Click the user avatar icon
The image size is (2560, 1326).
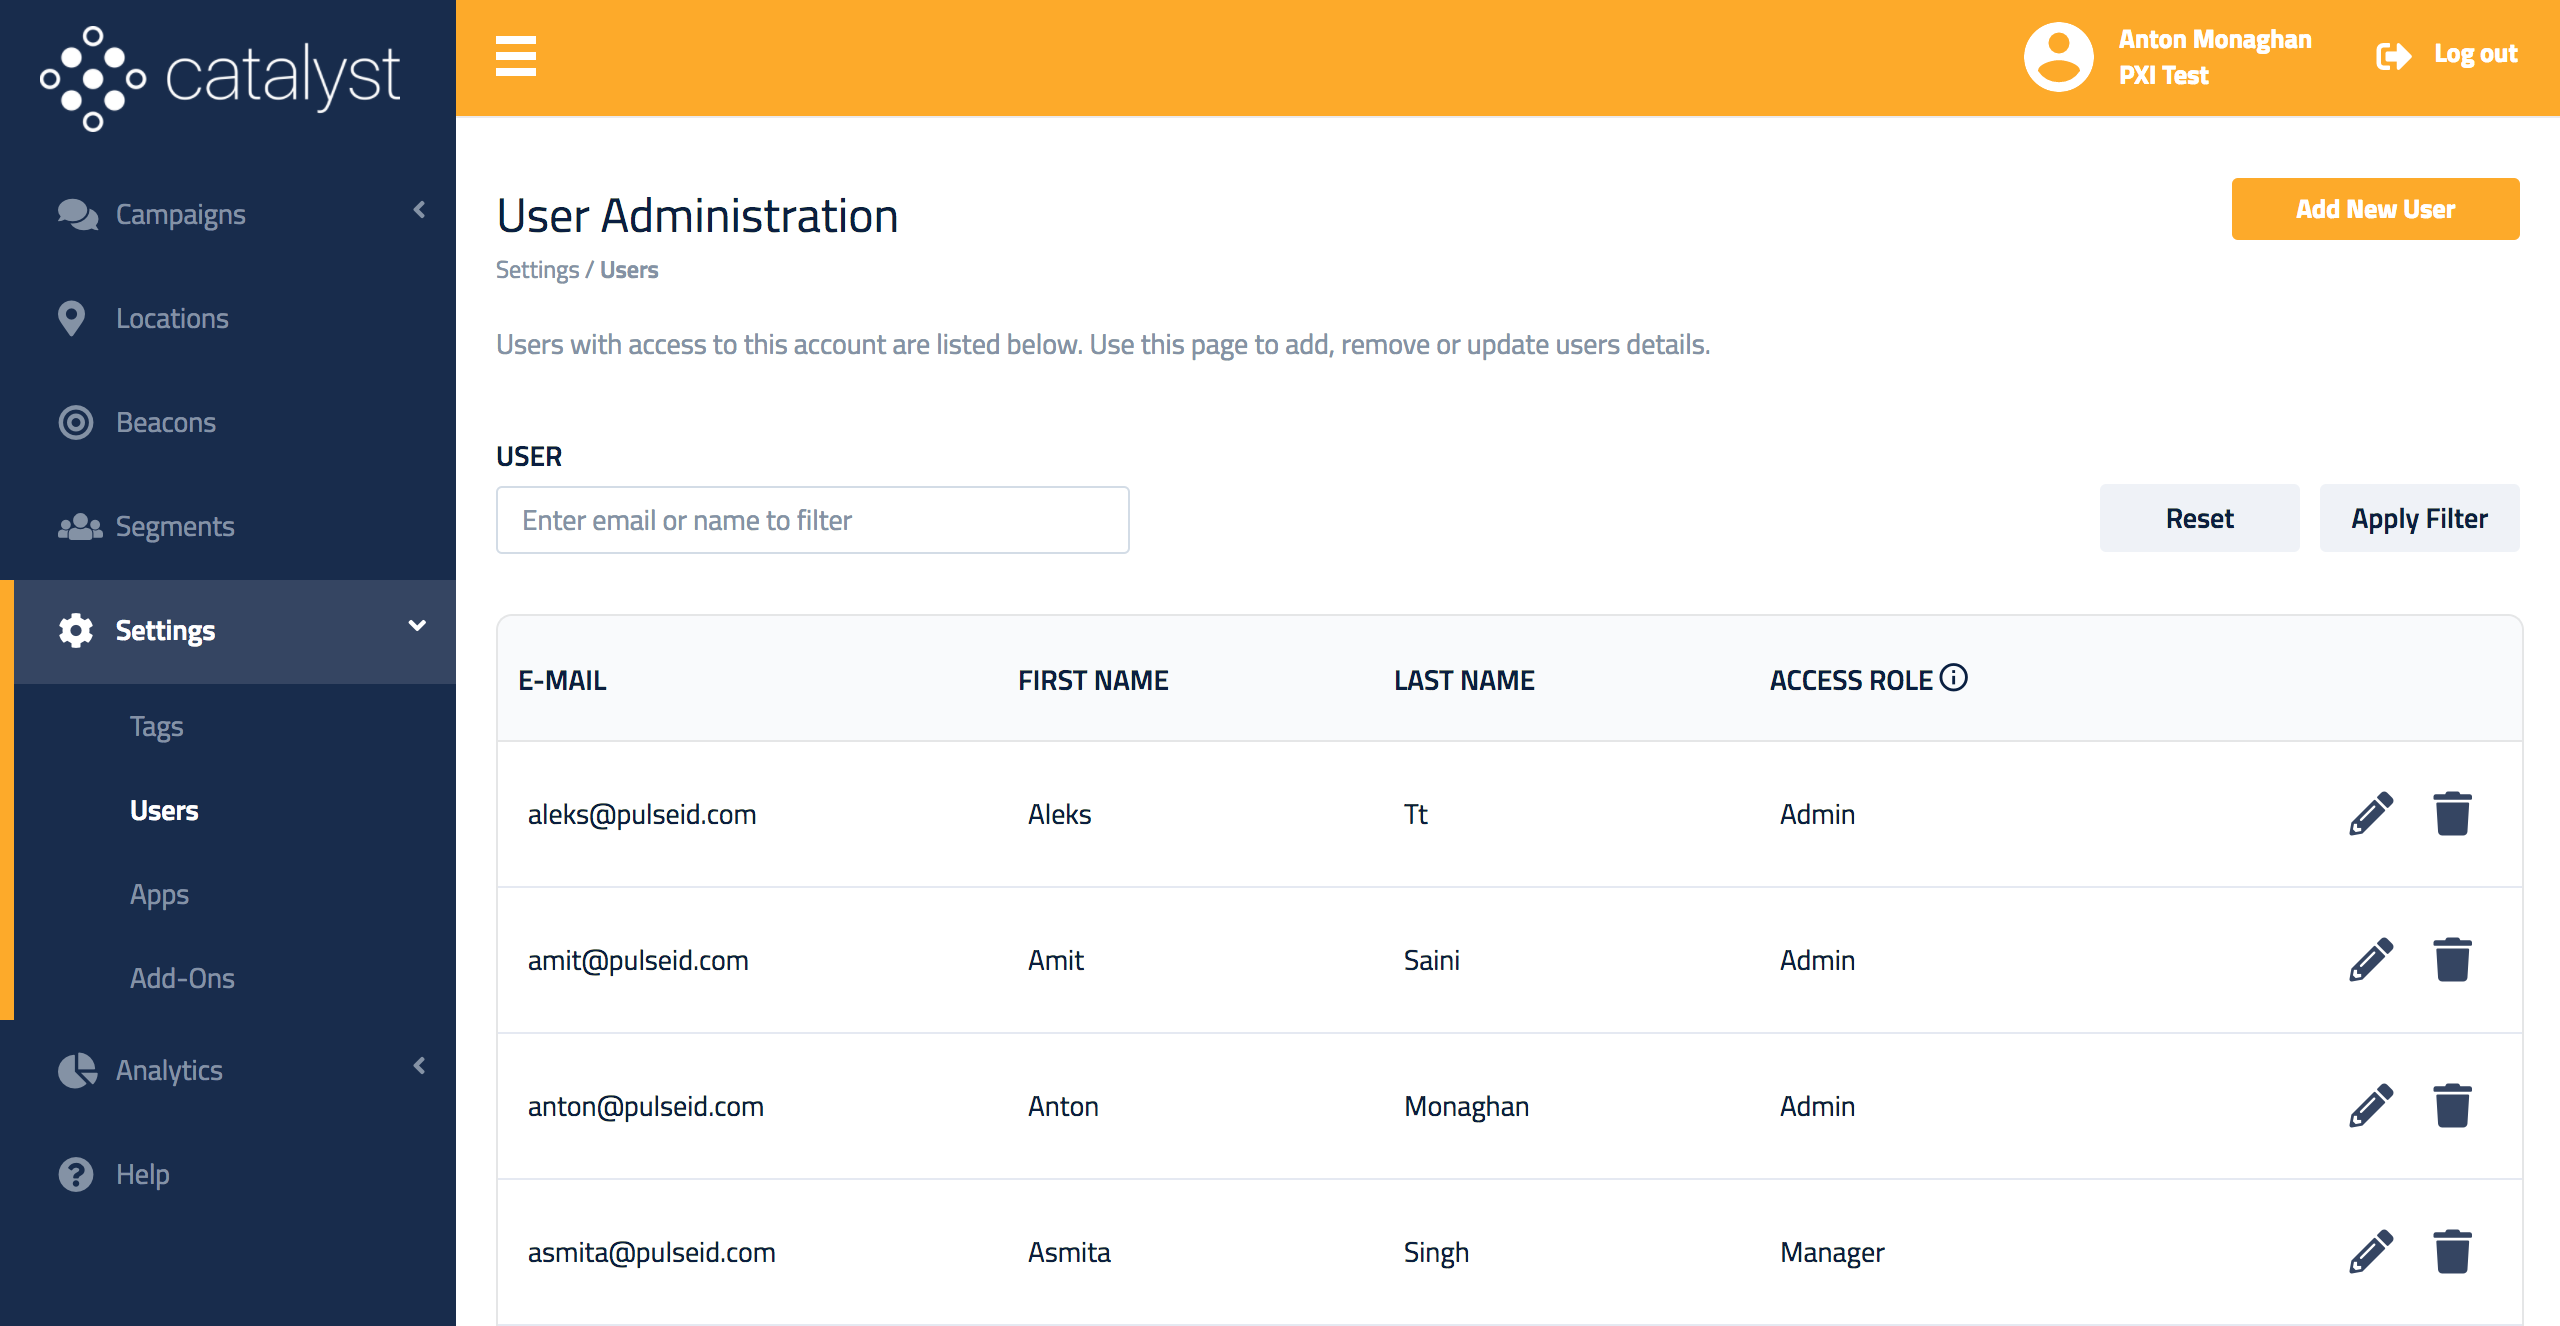point(2058,57)
